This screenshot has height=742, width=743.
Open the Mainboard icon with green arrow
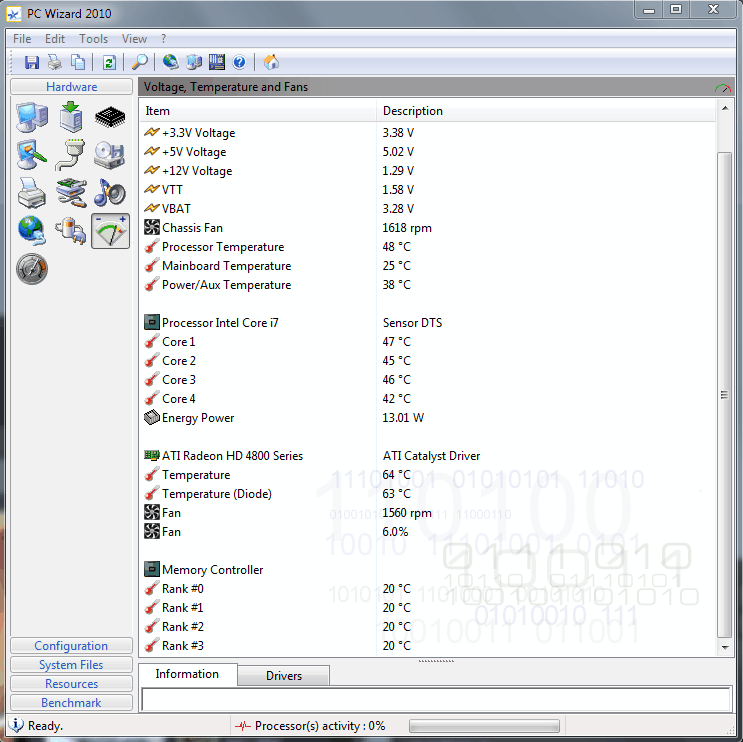(x=71, y=117)
